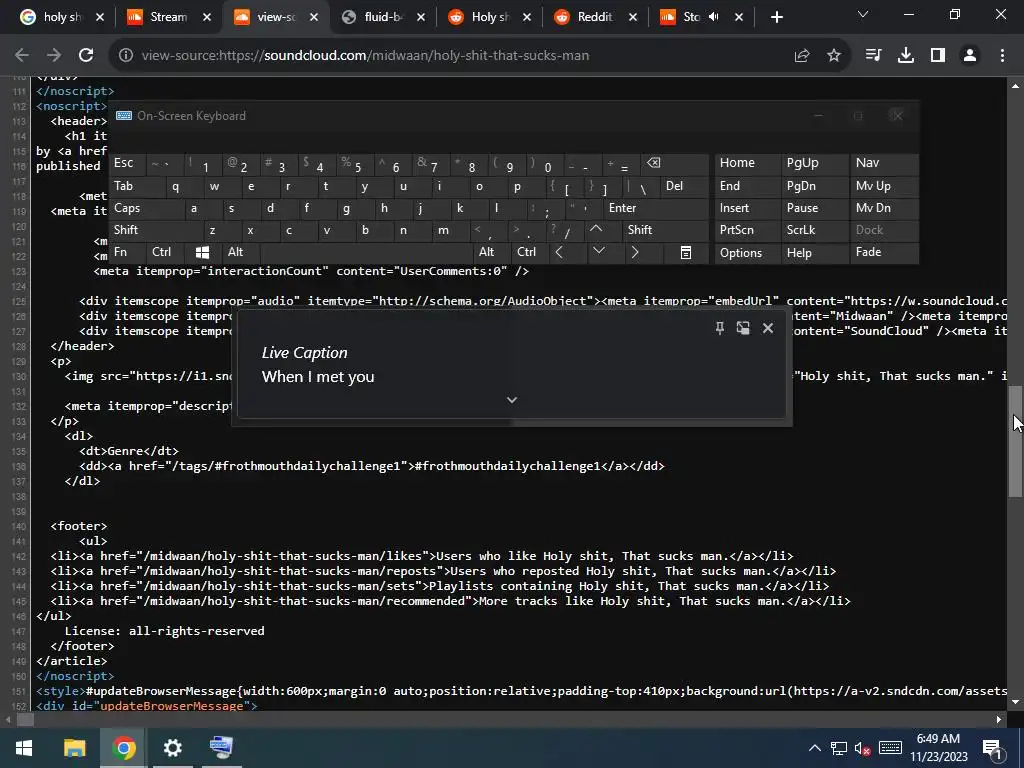
Task: Click the browser forward arrow
Action: (54, 56)
